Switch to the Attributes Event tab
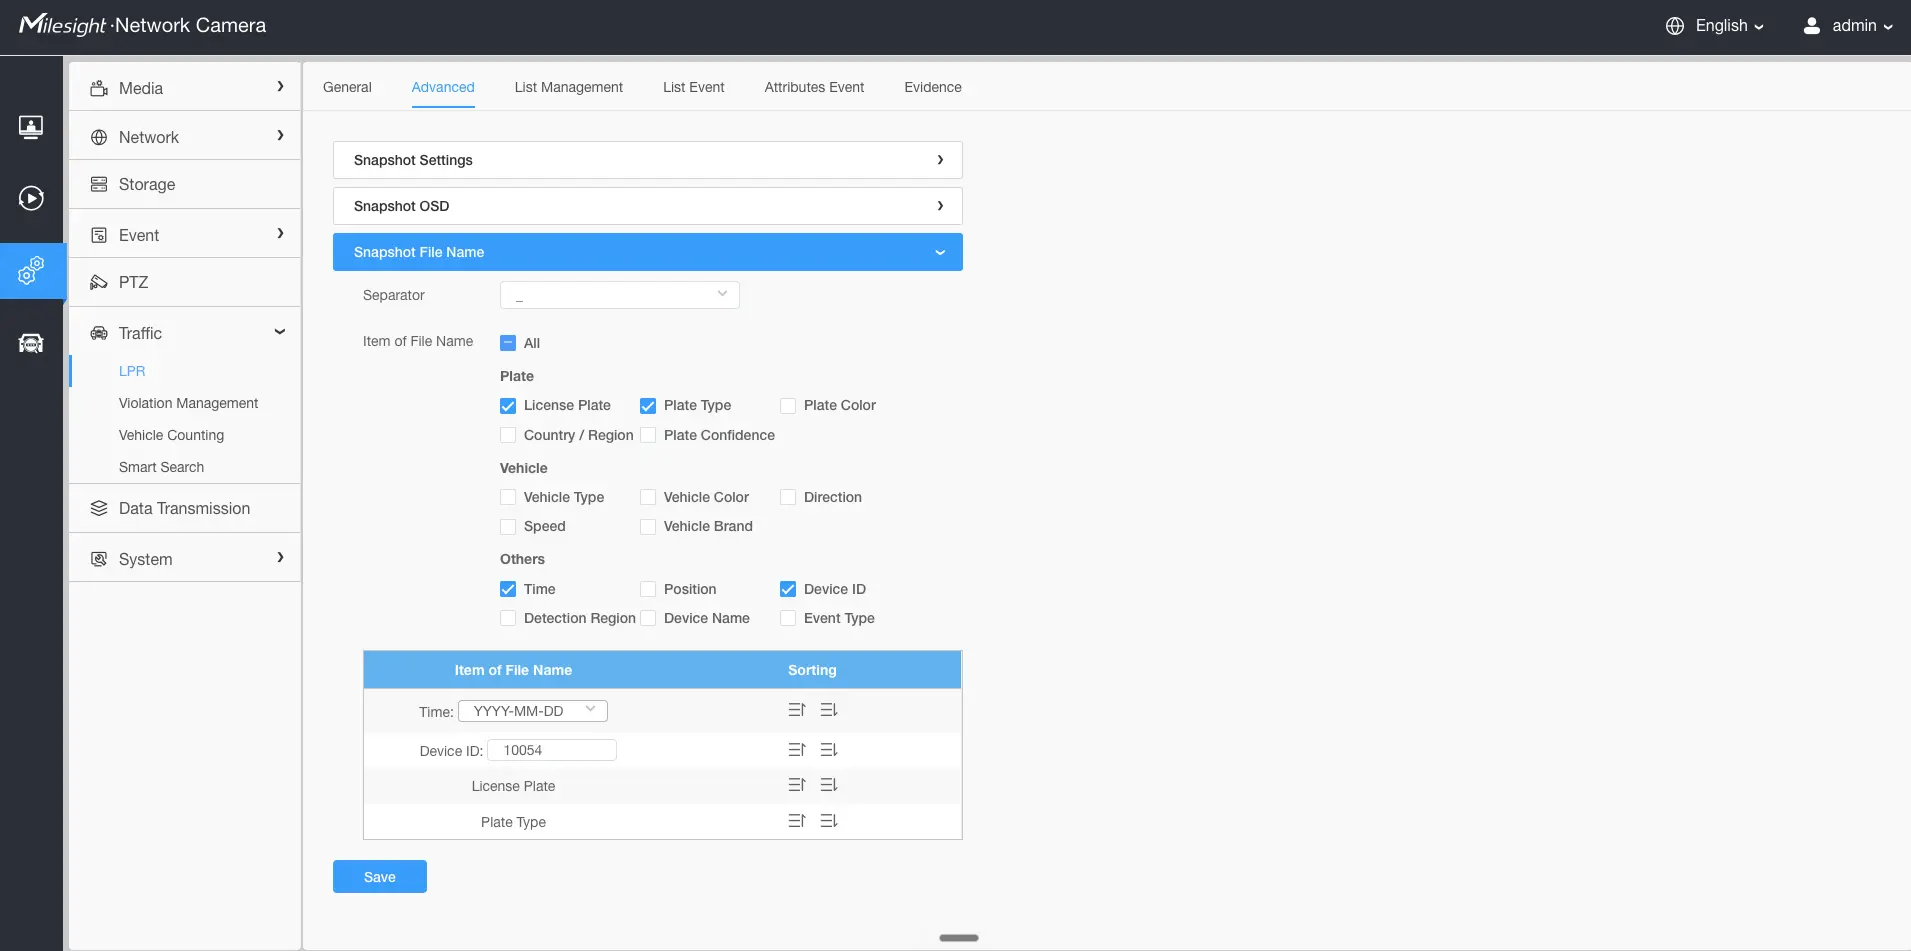1911x951 pixels. click(x=814, y=87)
